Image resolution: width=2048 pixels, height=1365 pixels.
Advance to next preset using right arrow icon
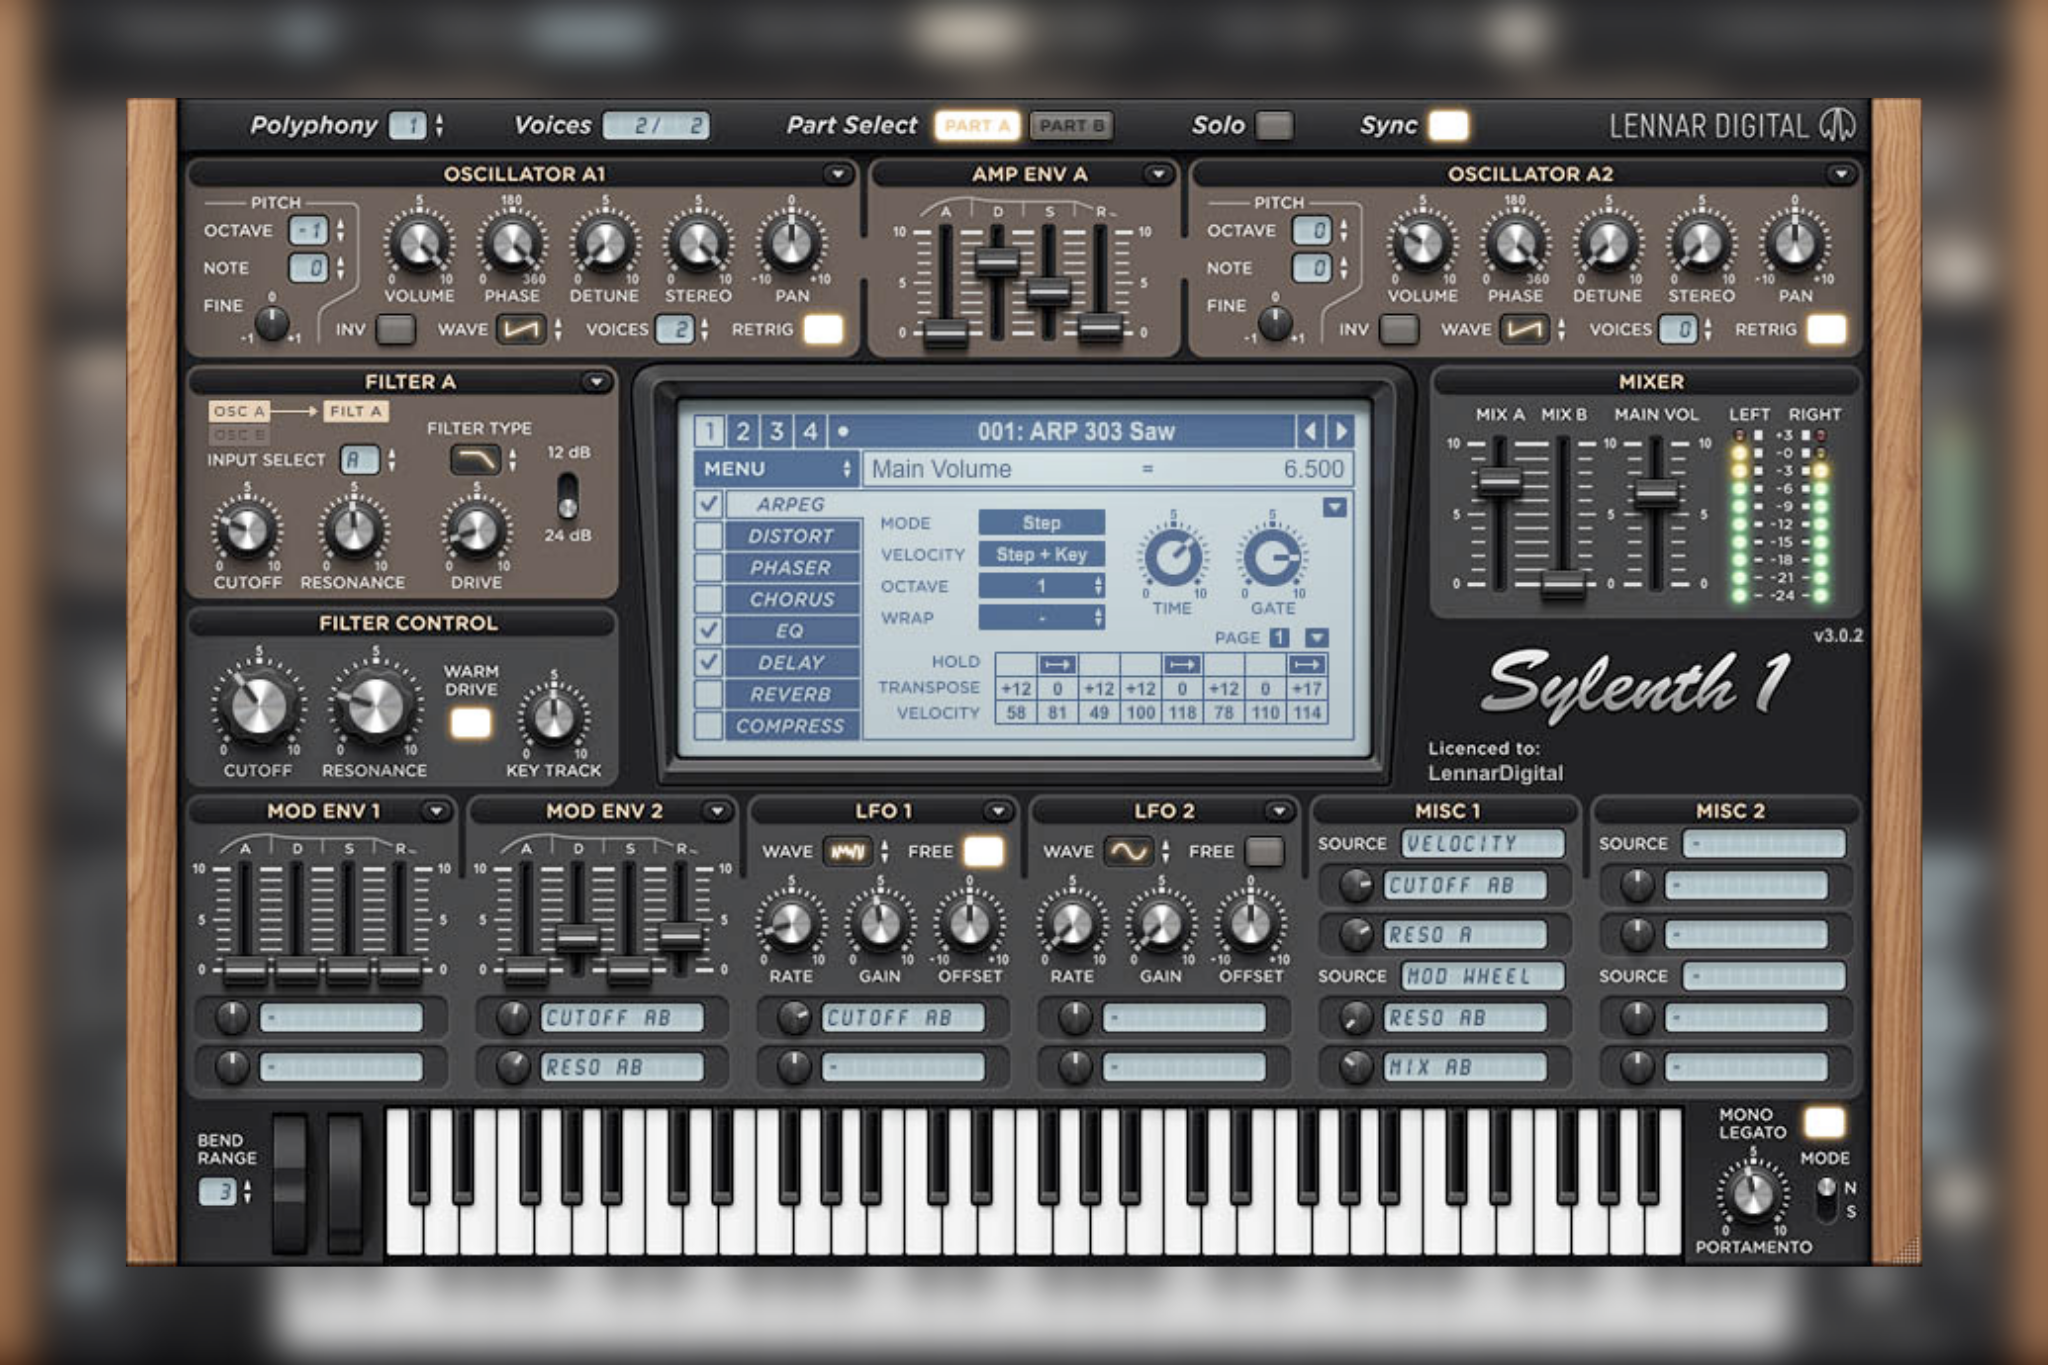point(1340,431)
